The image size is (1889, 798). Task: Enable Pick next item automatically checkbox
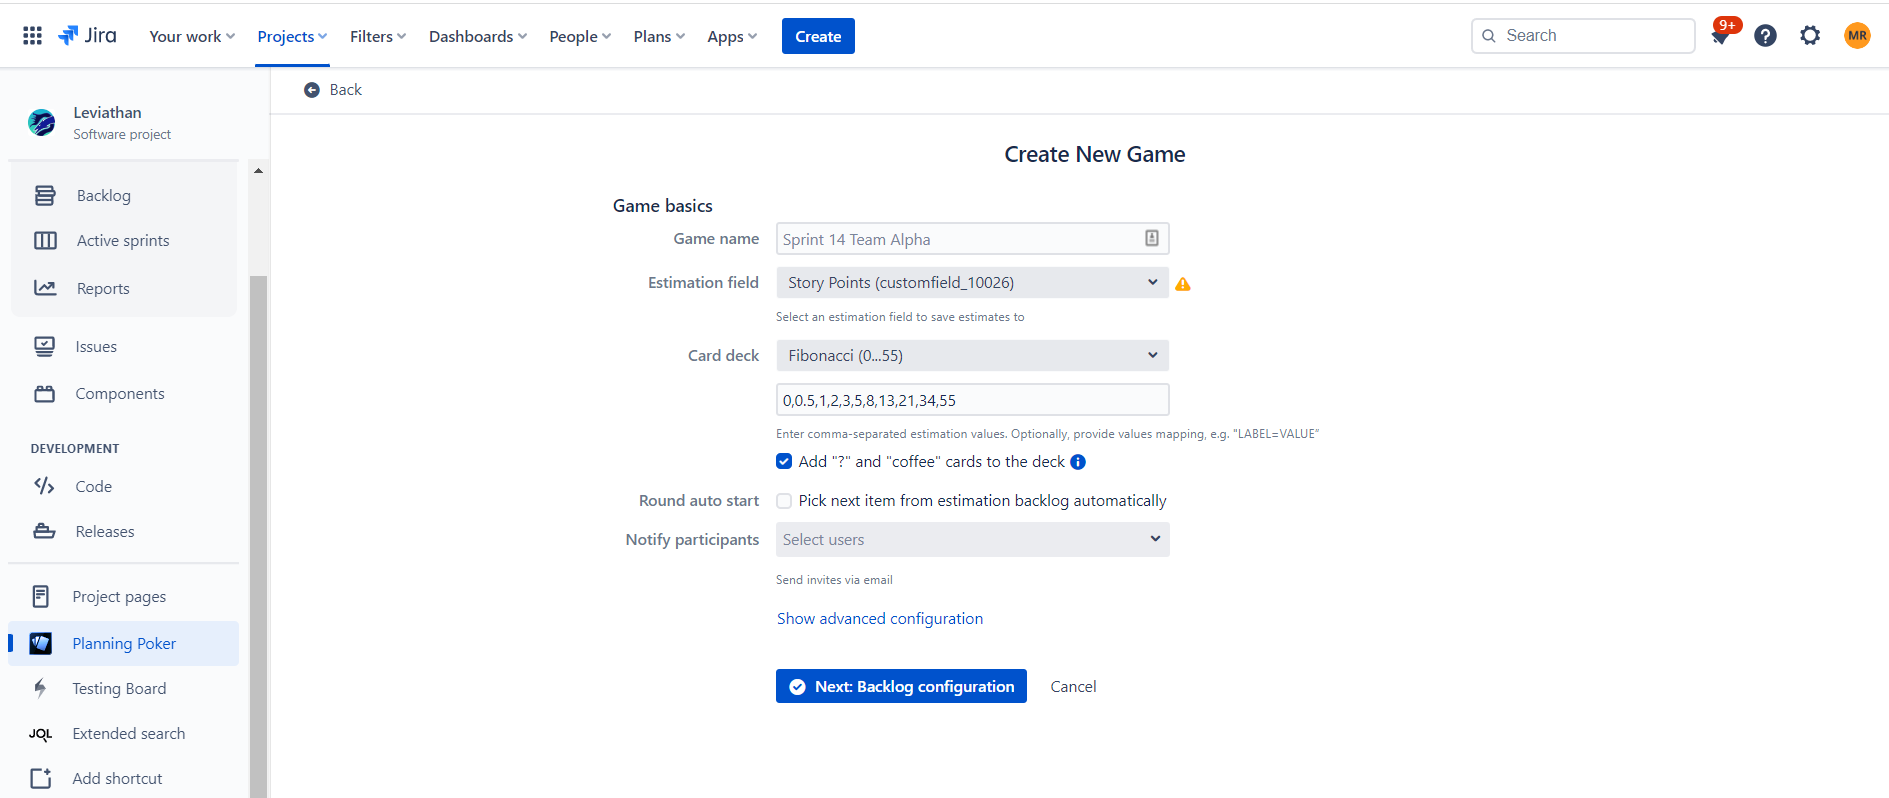pos(784,501)
